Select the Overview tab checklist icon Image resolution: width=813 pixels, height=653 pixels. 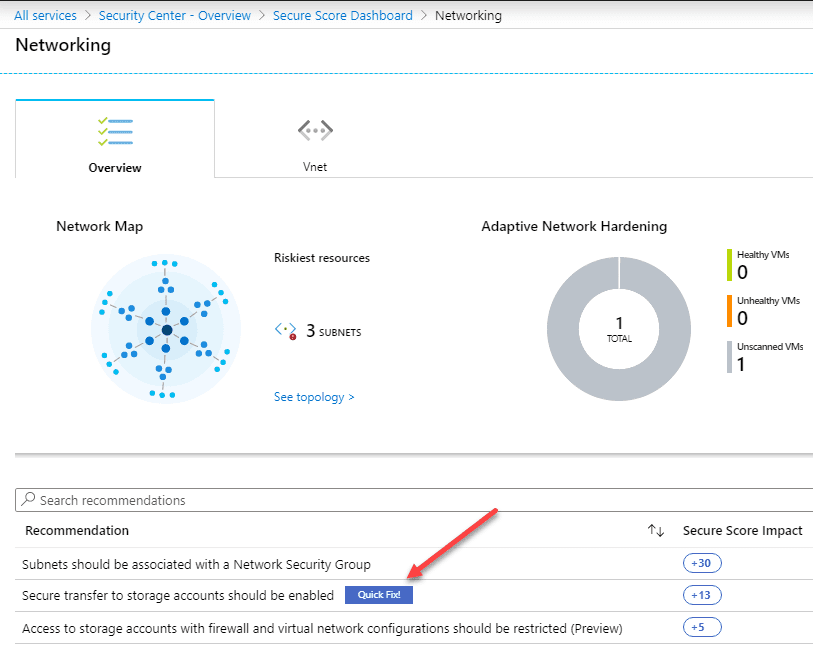(x=114, y=131)
